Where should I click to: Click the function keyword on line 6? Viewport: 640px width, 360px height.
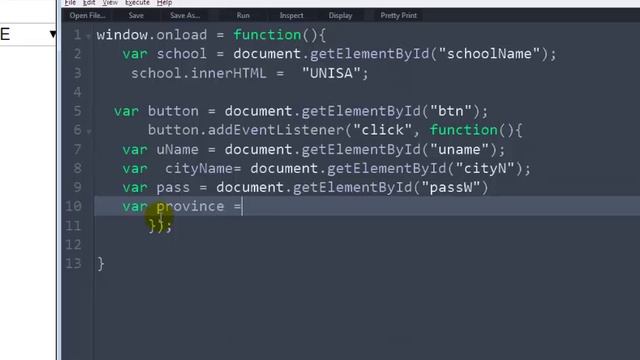[x=464, y=130]
